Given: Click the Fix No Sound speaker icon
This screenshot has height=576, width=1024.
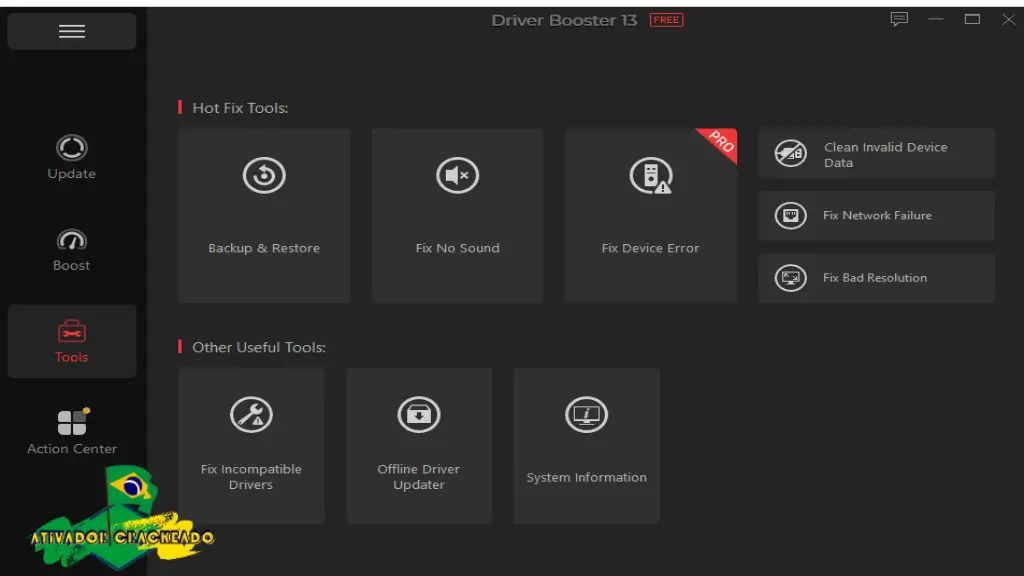Looking at the screenshot, I should click(457, 175).
